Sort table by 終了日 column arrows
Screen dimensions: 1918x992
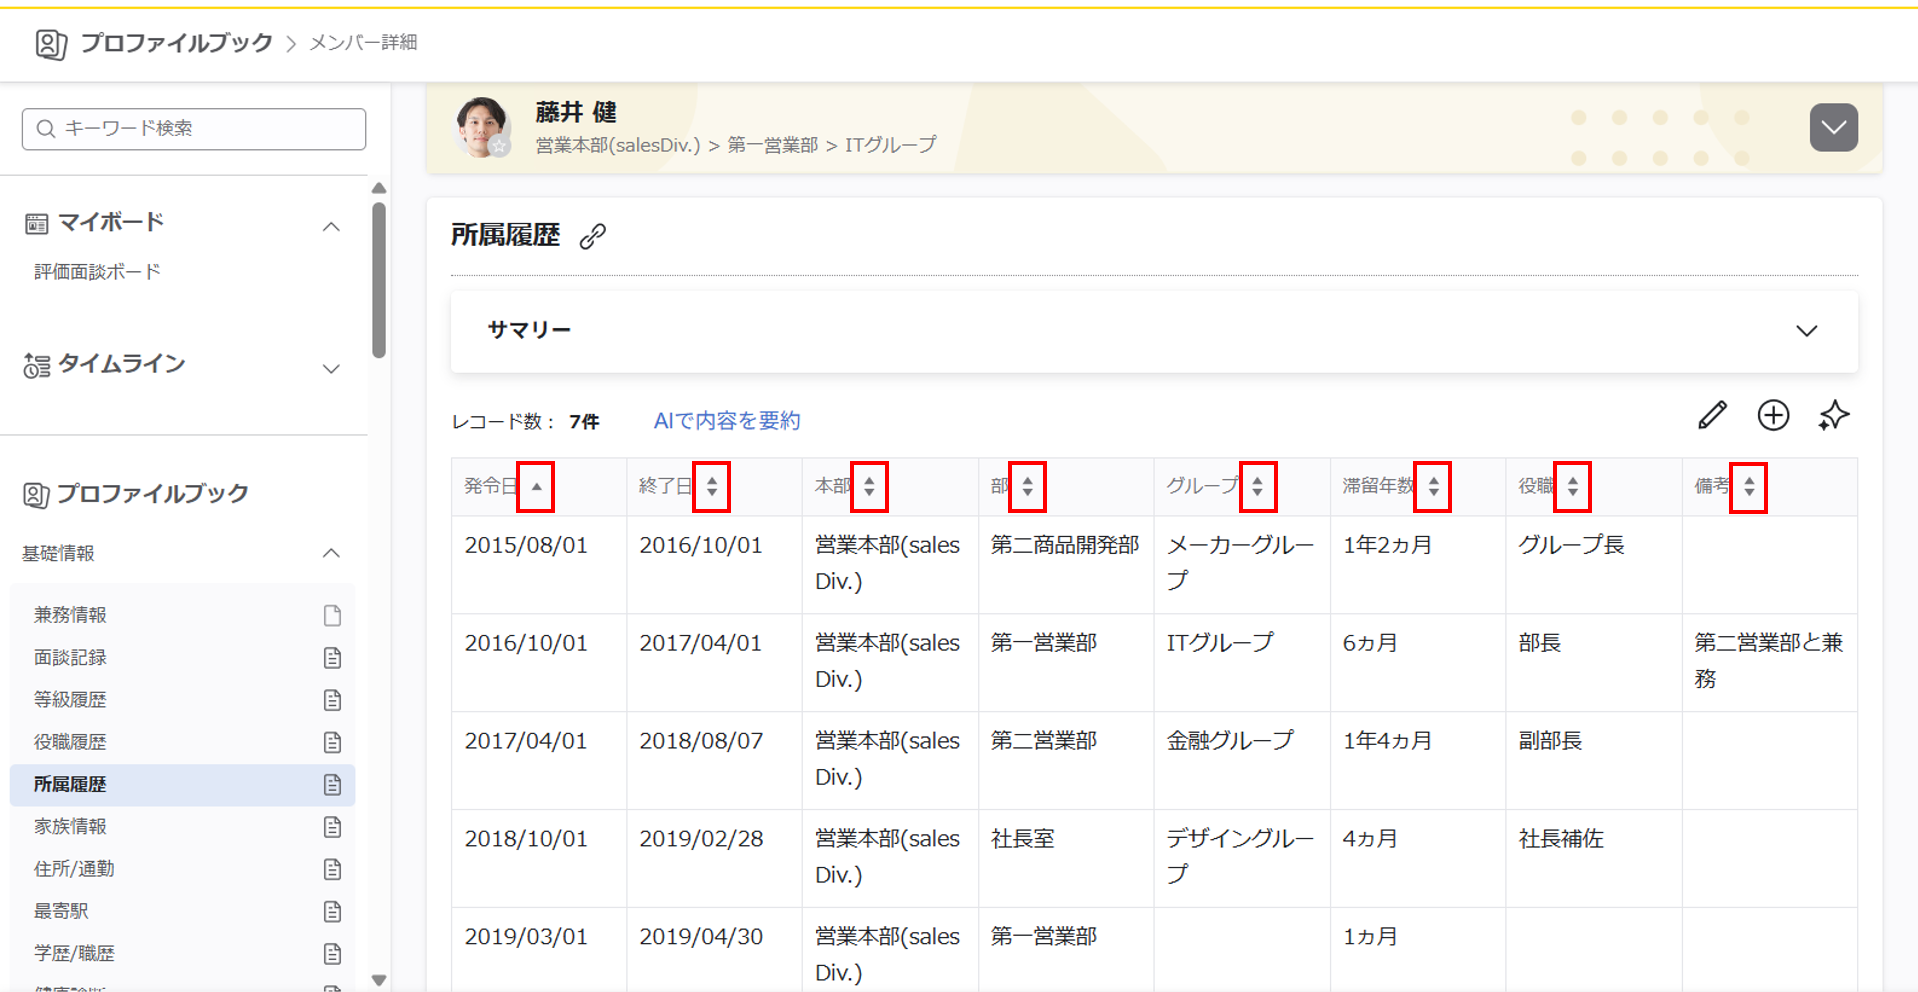click(712, 487)
